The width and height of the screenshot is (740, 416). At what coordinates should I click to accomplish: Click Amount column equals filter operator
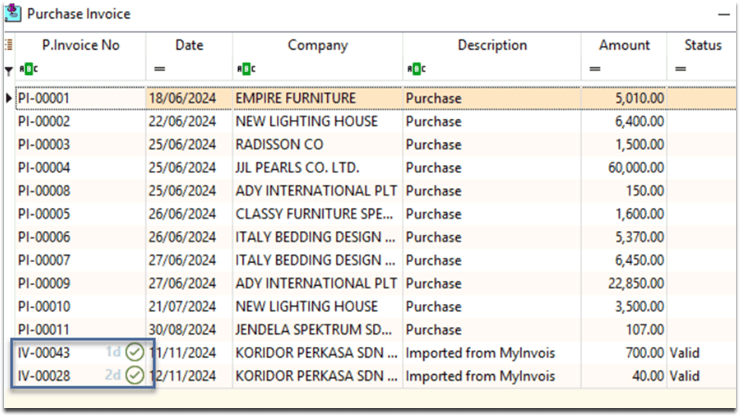pyautogui.click(x=594, y=69)
